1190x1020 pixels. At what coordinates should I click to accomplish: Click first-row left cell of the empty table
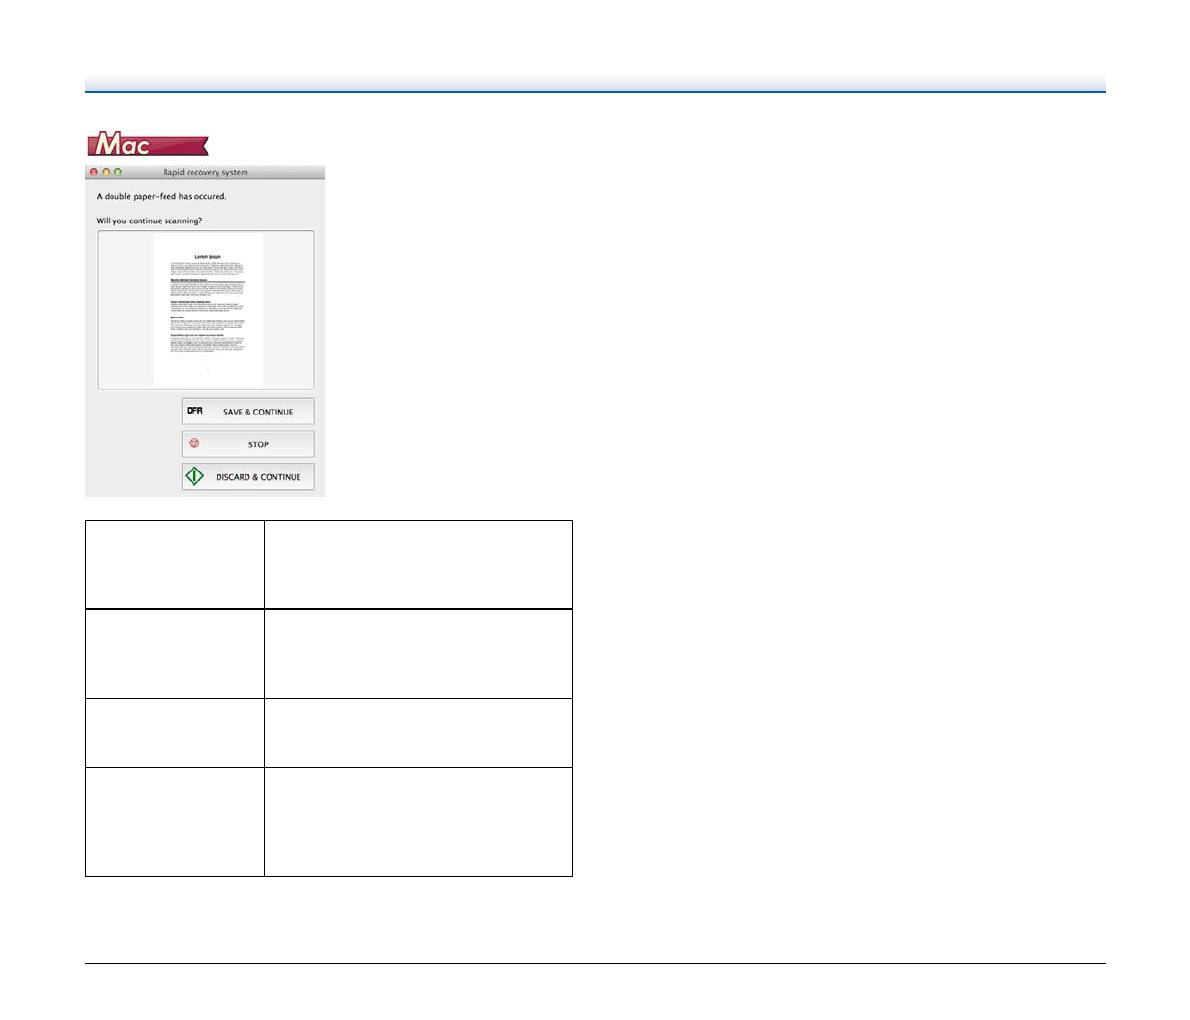point(175,564)
